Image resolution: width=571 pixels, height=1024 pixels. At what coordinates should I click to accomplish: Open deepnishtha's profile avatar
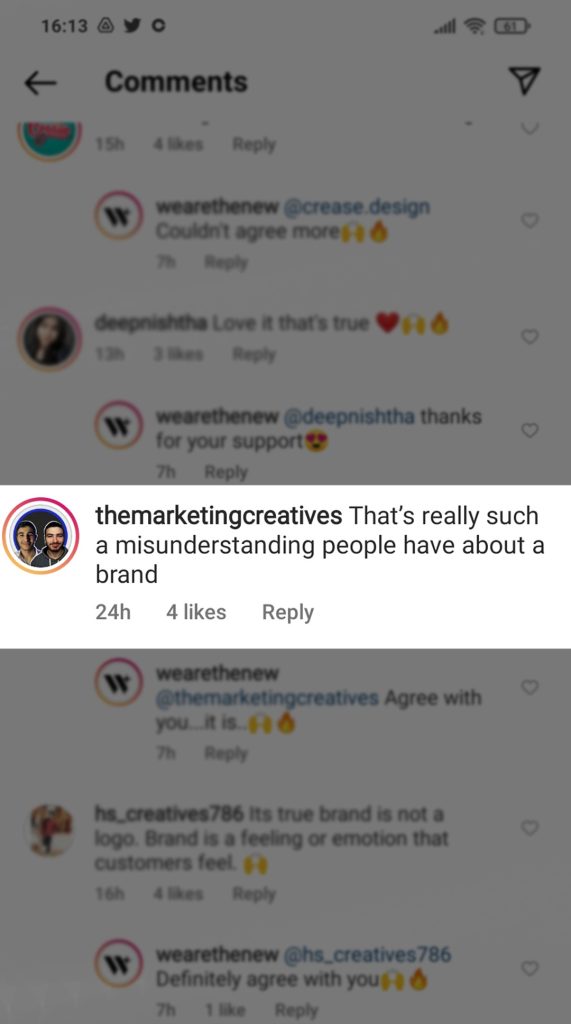[x=49, y=339]
